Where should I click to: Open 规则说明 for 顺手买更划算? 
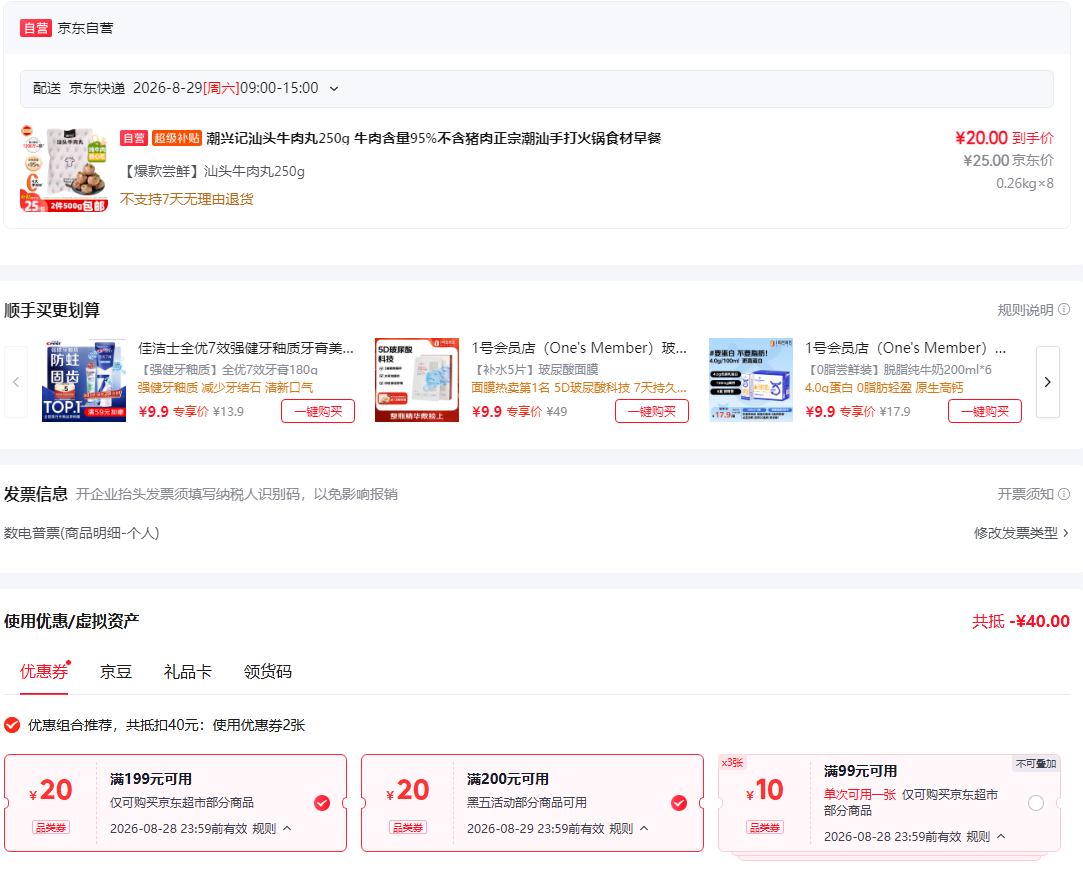point(1025,310)
